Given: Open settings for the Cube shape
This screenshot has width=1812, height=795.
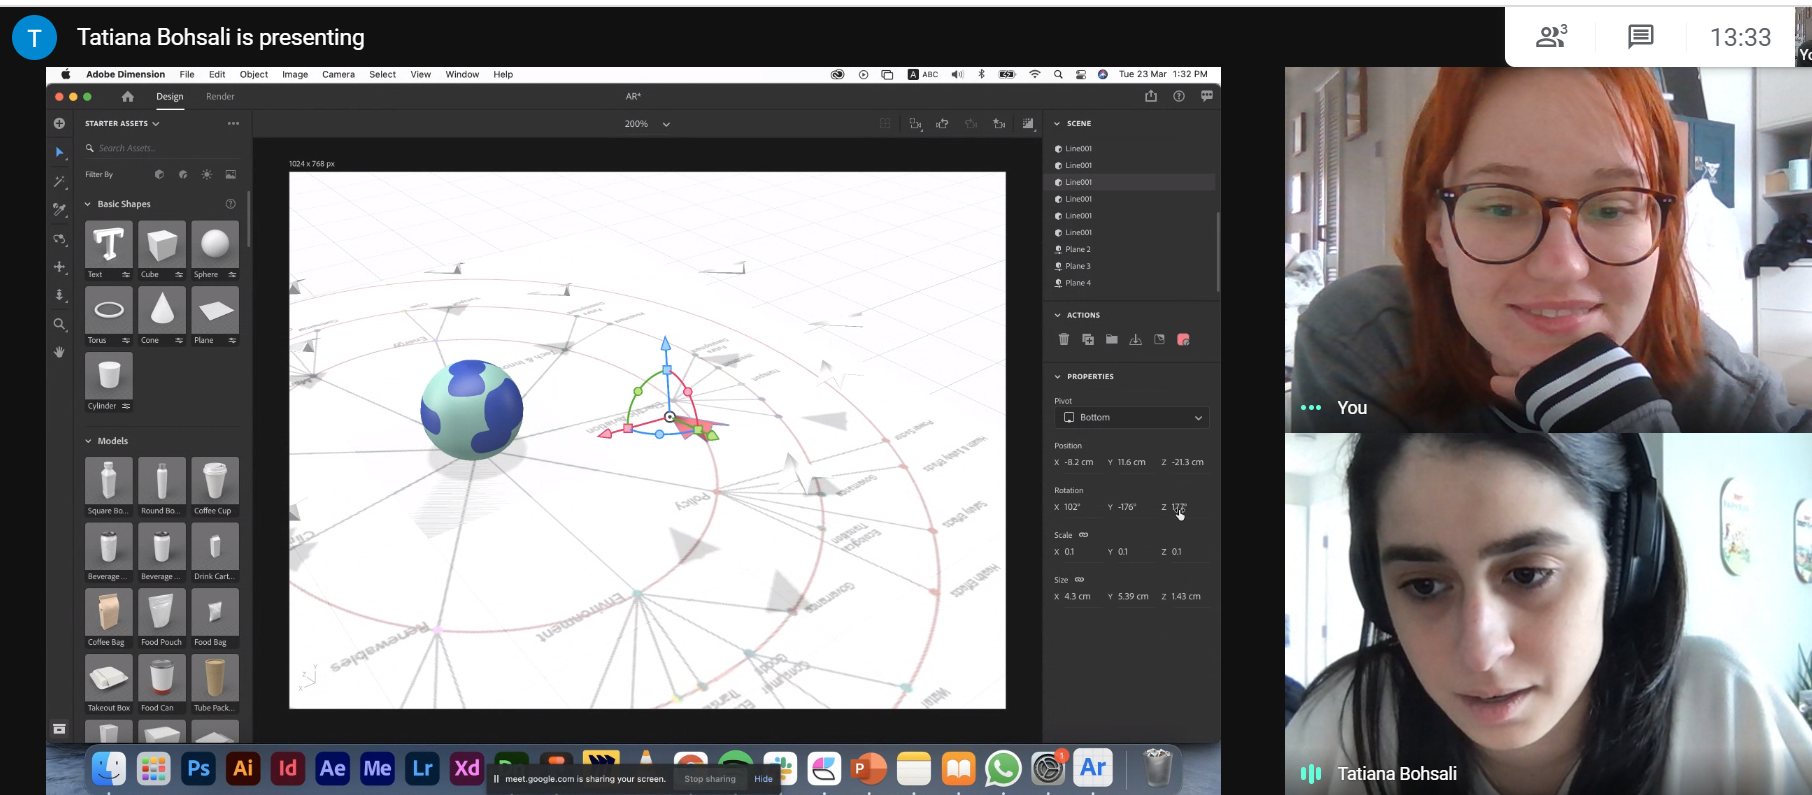Looking at the screenshot, I should point(179,275).
